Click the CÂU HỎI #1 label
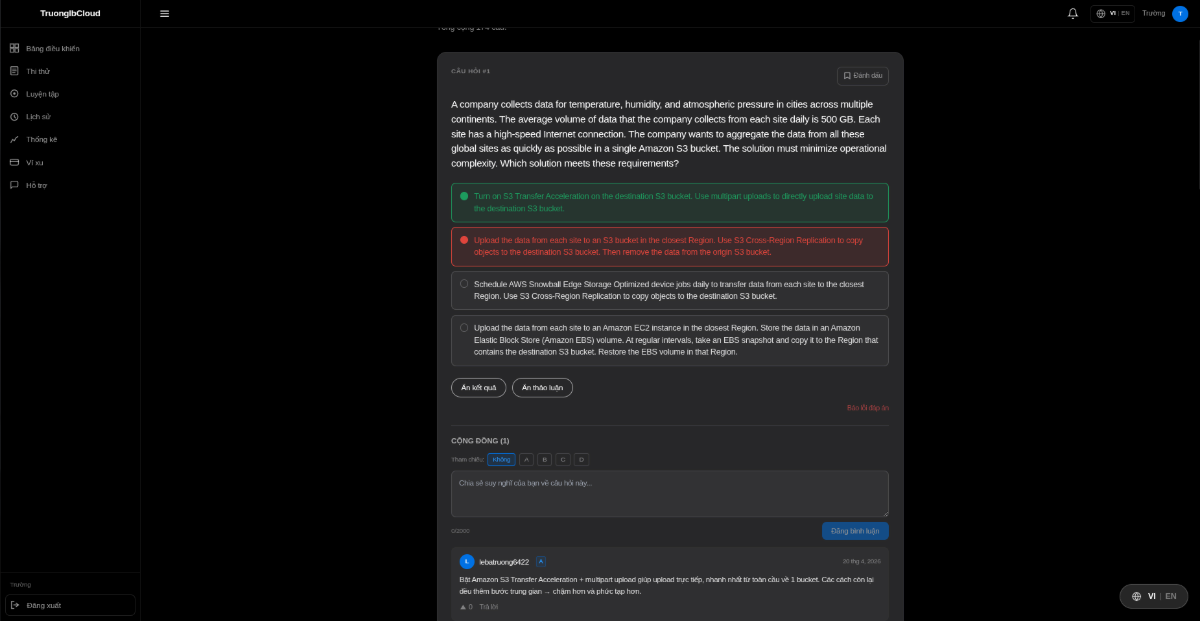1200x621 pixels. point(470,71)
